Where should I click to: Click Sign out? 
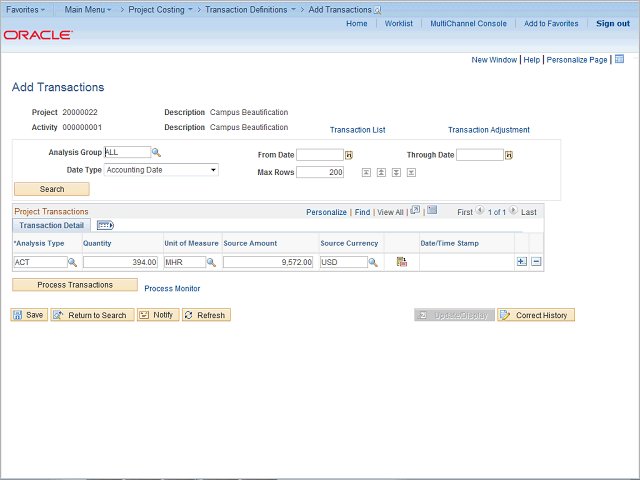click(613, 24)
